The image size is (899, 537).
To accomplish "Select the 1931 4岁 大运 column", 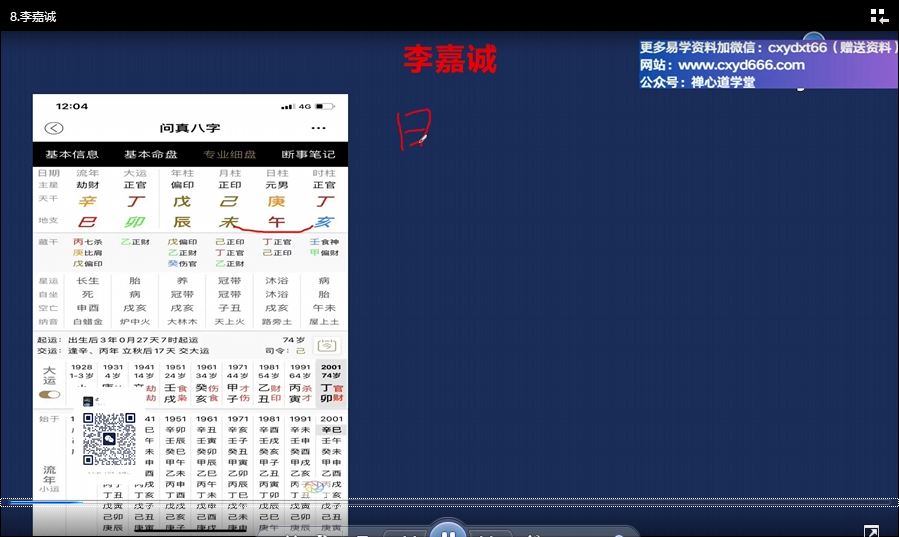I will (113, 374).
